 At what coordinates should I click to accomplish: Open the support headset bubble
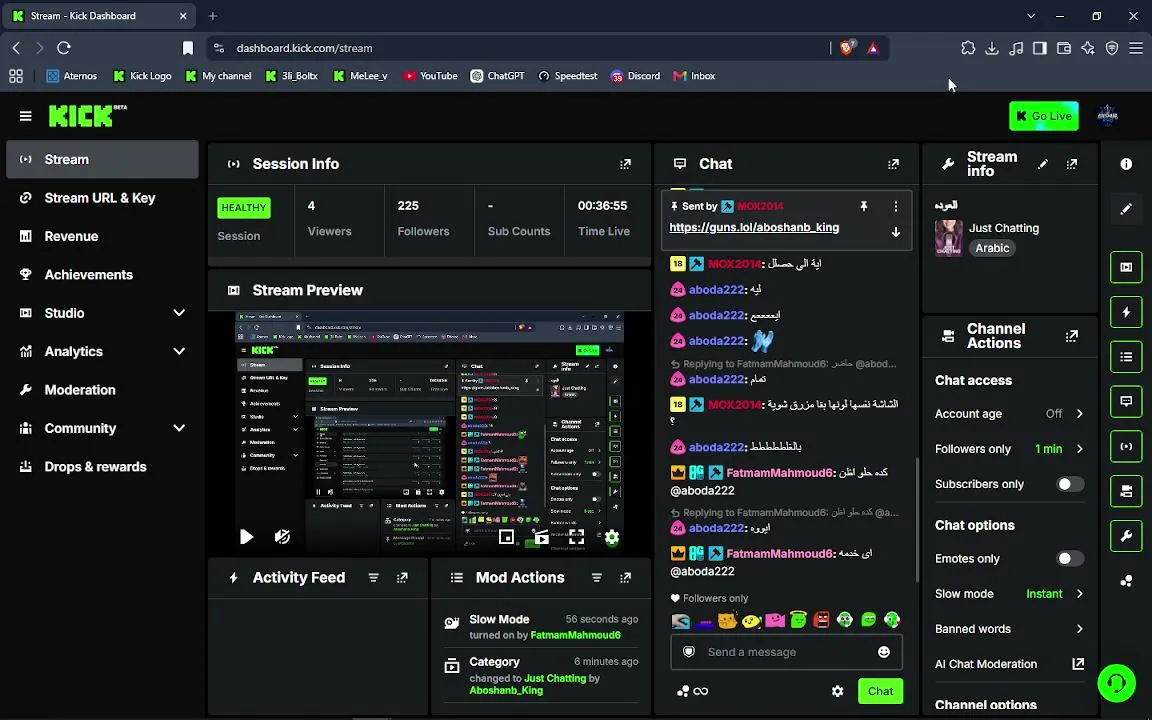pyautogui.click(x=1117, y=683)
